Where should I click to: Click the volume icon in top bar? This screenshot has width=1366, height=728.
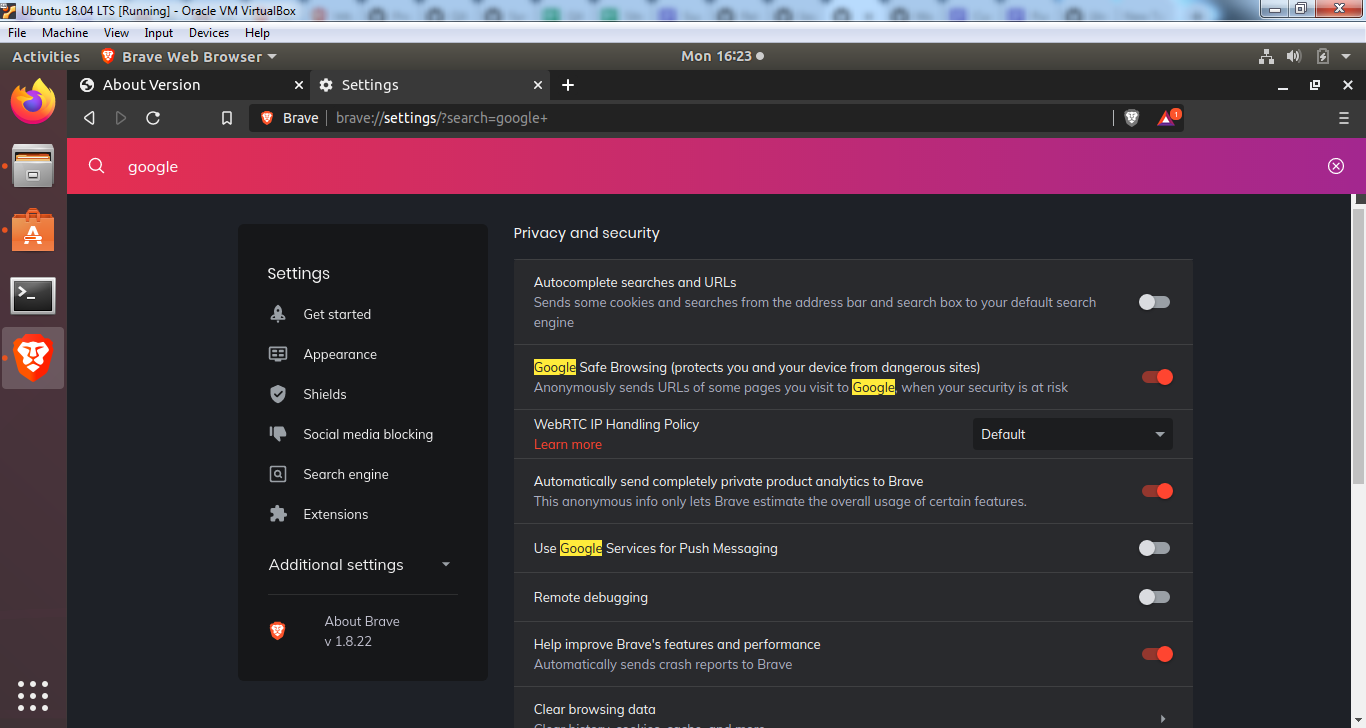point(1293,57)
